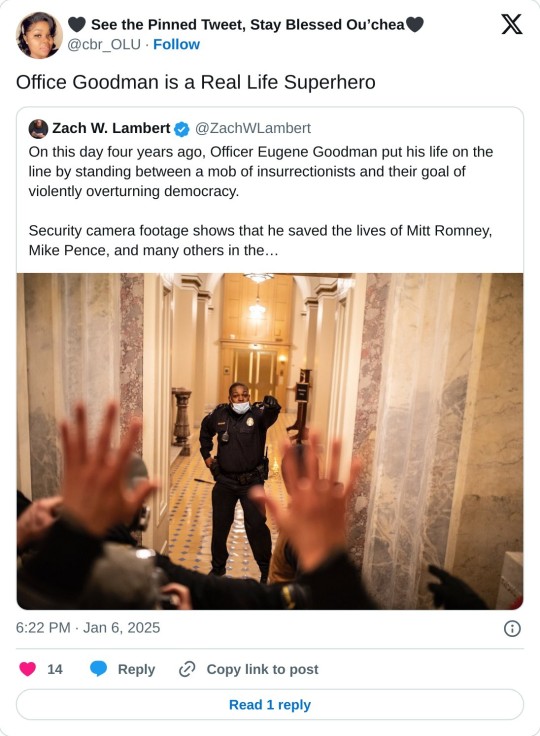Click the blue reply speech bubble icon
Screen dimensions: 540x736
[99, 668]
